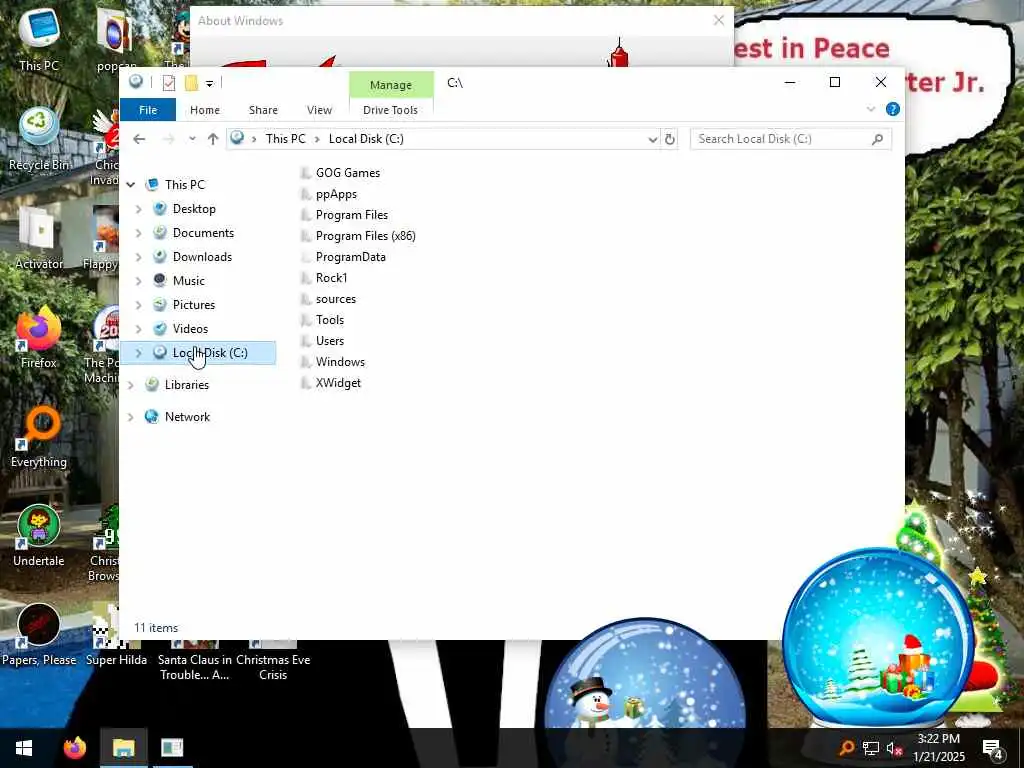Expand the Network tree node
1024x768 pixels.
[131, 417]
